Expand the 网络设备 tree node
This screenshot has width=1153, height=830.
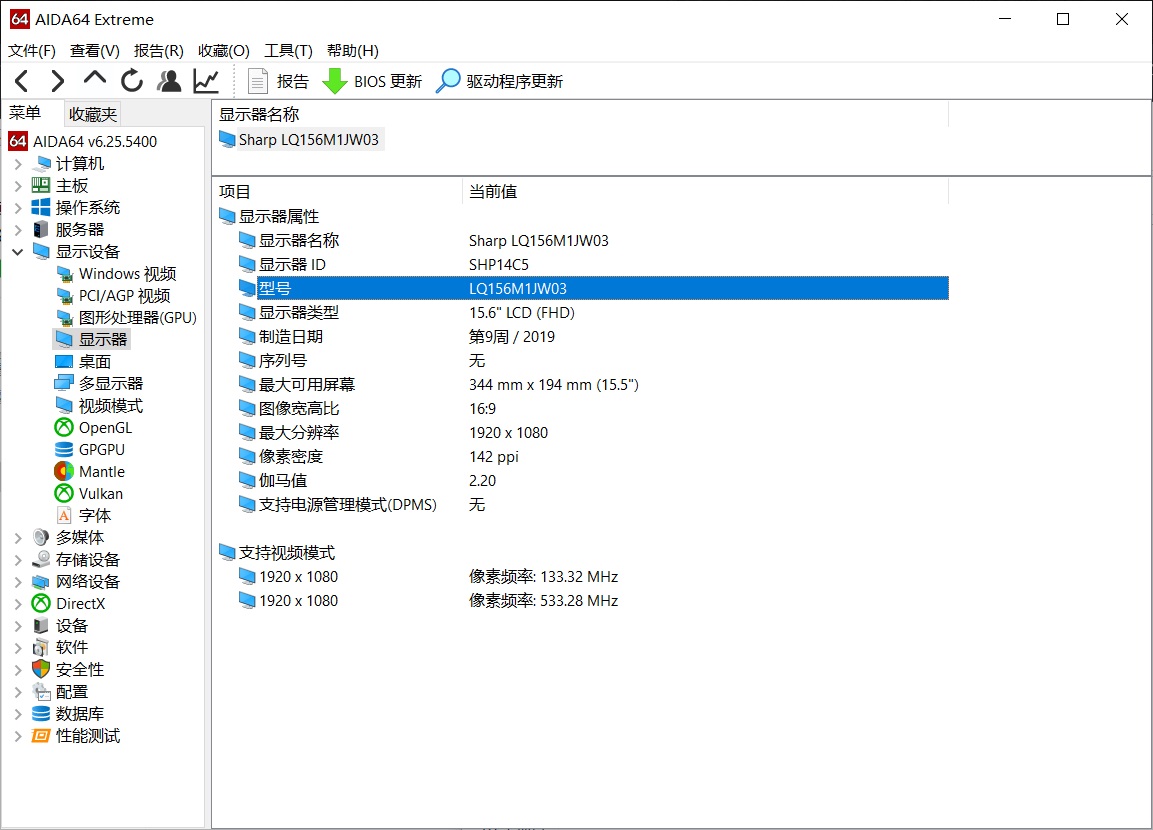(18, 582)
